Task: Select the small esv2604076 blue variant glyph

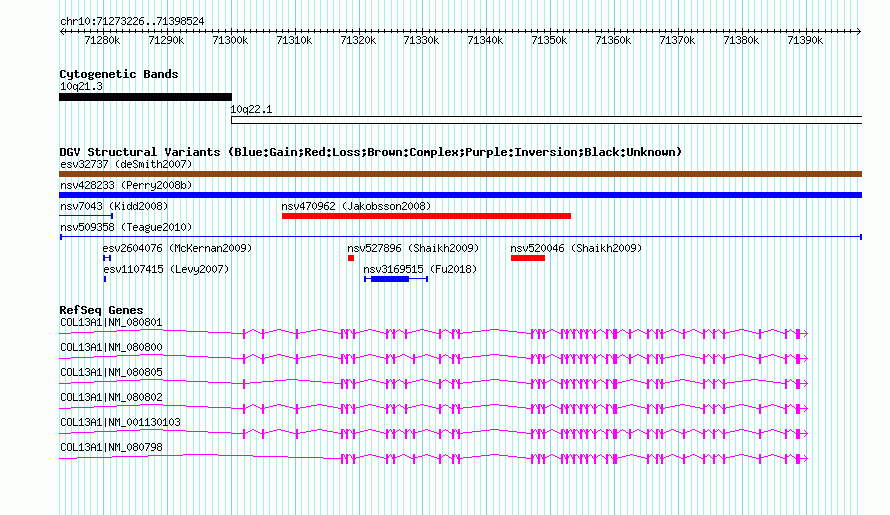Action: [x=107, y=258]
